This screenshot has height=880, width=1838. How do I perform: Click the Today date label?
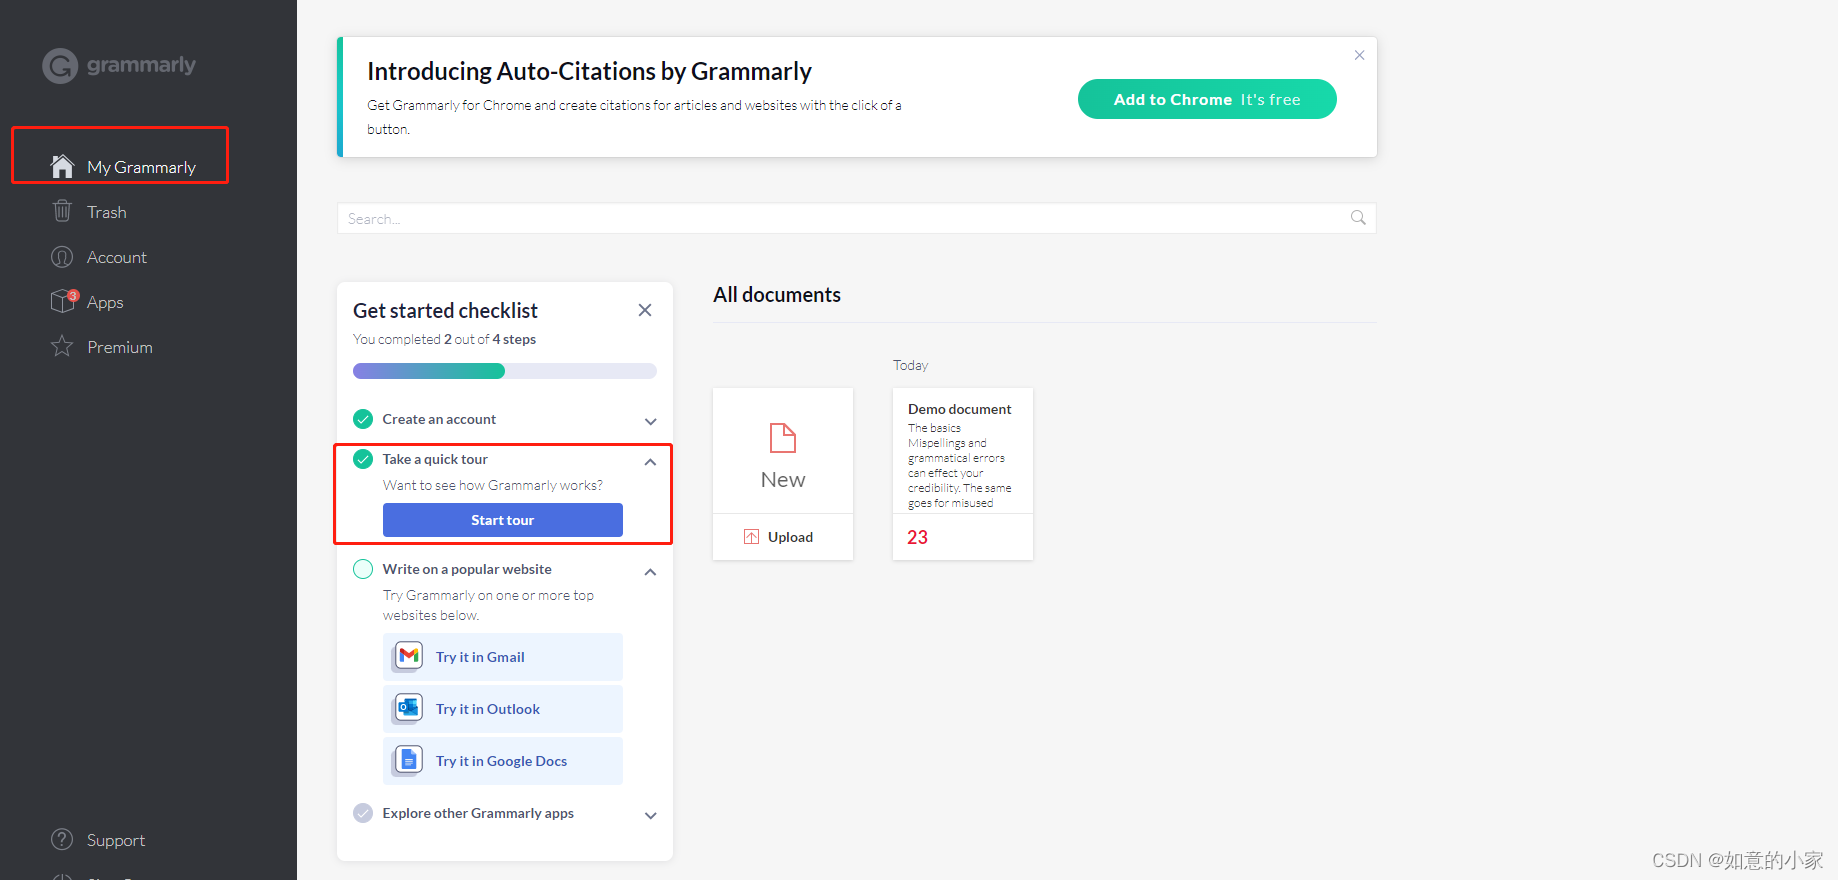click(x=910, y=365)
